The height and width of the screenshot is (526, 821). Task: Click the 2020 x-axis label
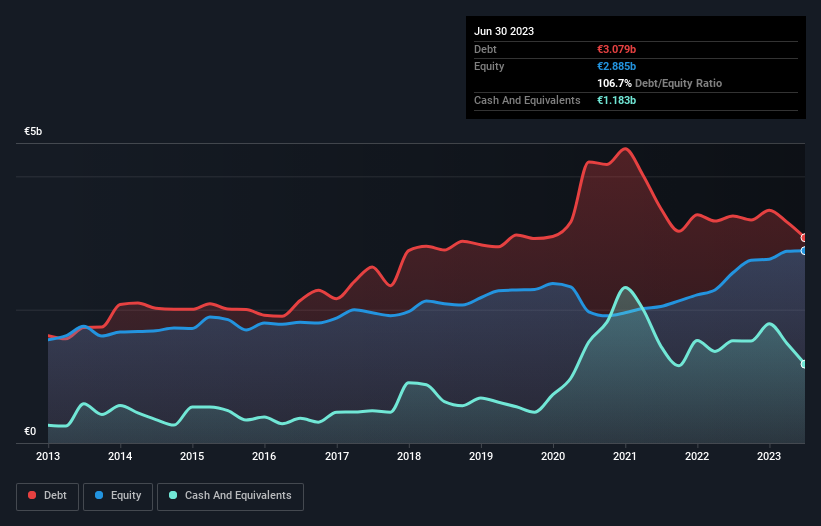pos(553,456)
